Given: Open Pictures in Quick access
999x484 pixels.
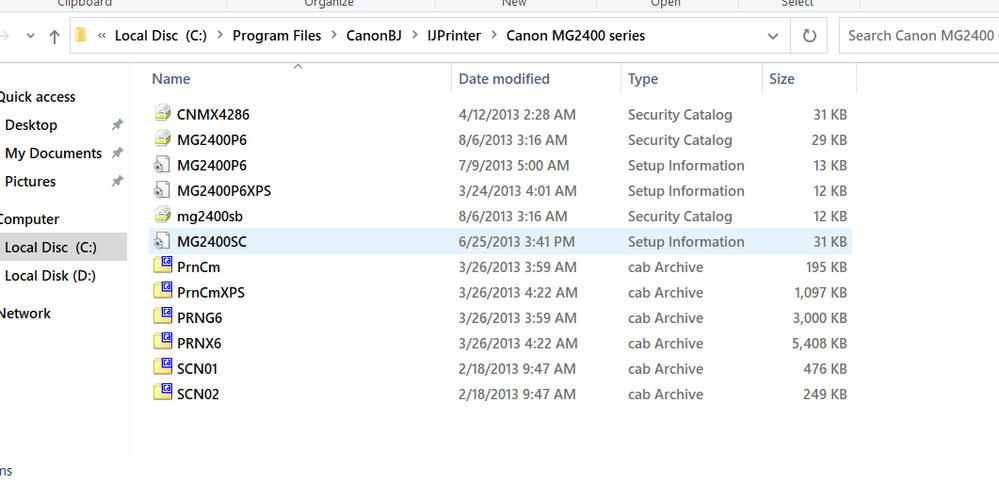Looking at the screenshot, I should (x=30, y=182).
